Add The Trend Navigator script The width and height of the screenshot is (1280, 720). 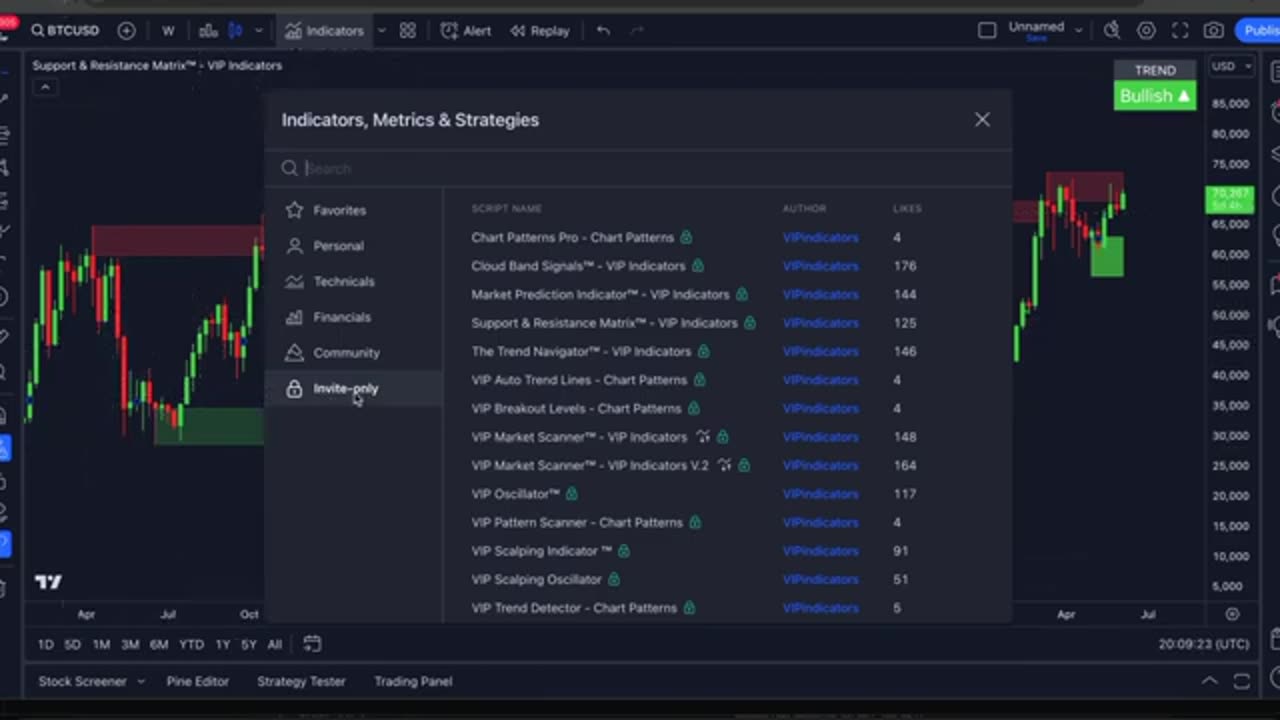click(x=581, y=352)
